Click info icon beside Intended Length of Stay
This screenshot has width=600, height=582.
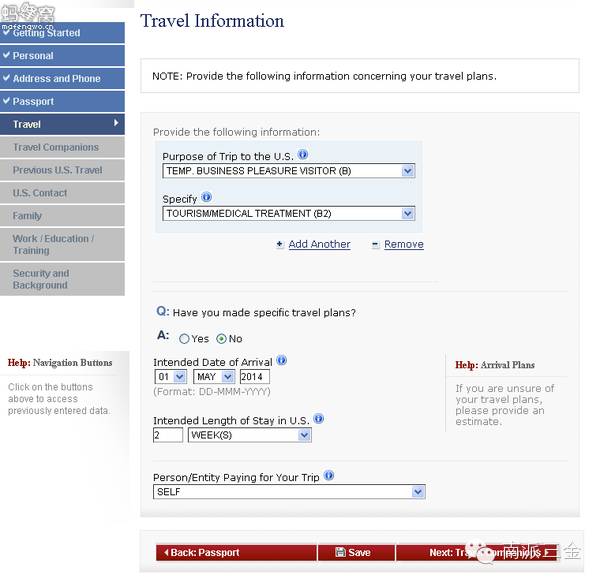(319, 418)
